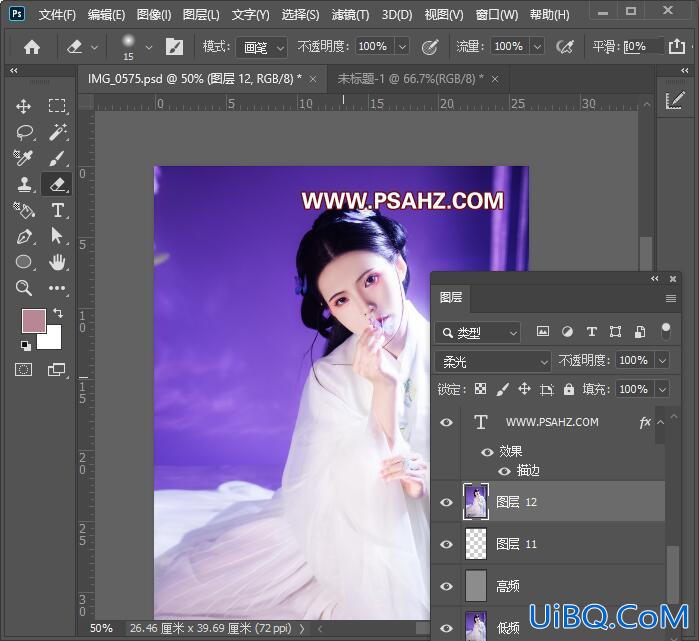Lock layer position
Screen dimensions: 699x641
click(x=524, y=389)
